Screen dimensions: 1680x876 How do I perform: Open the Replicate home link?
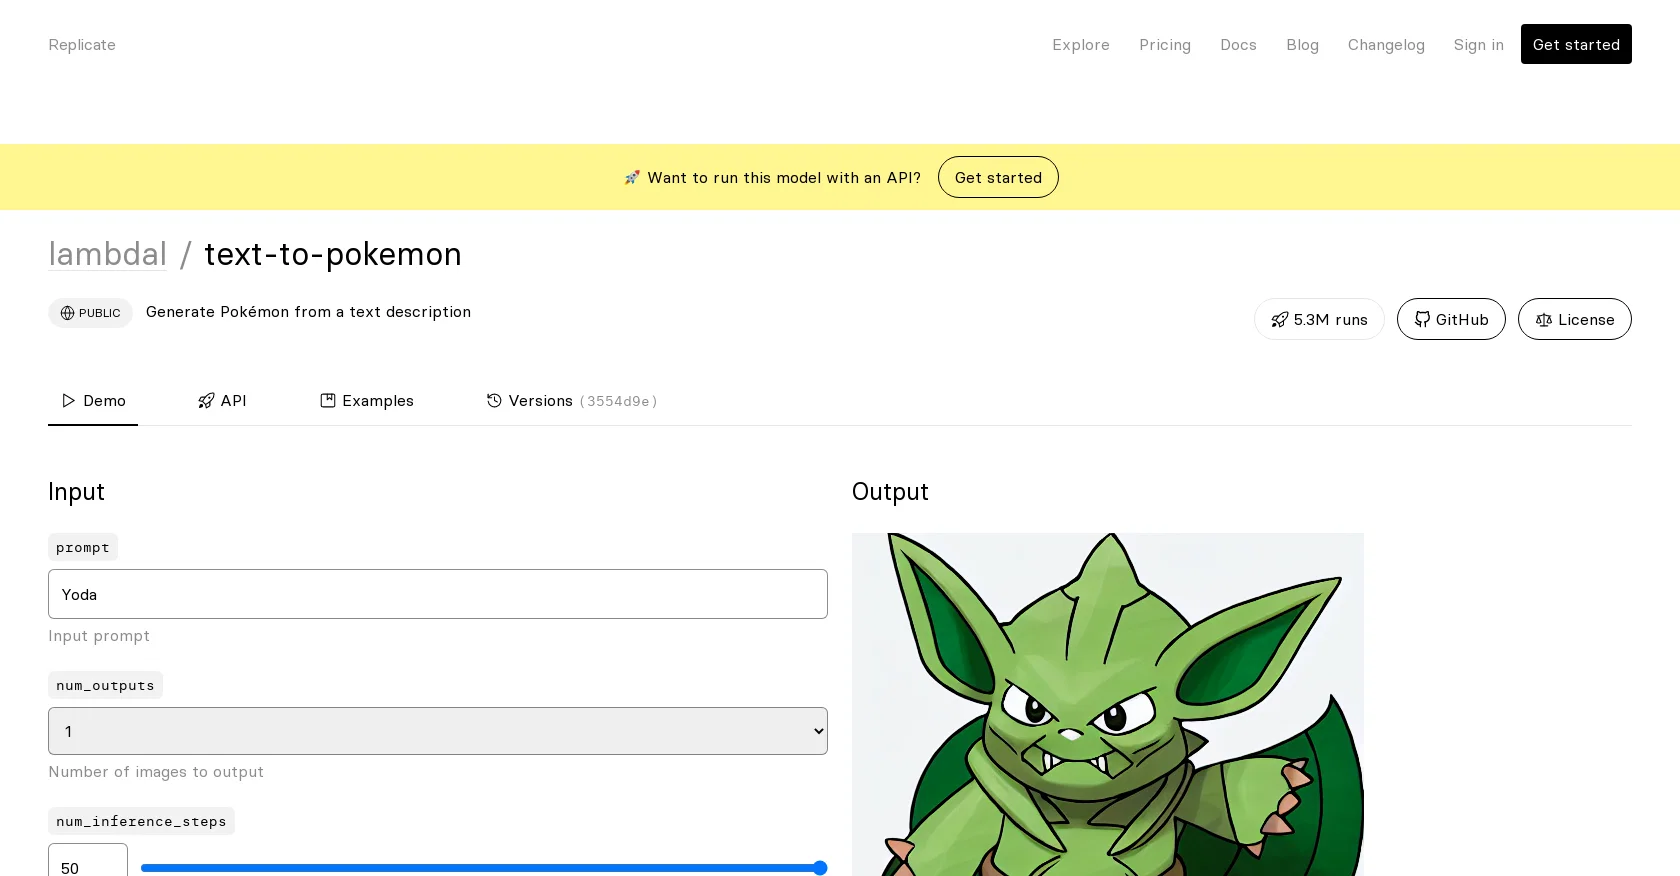point(82,45)
